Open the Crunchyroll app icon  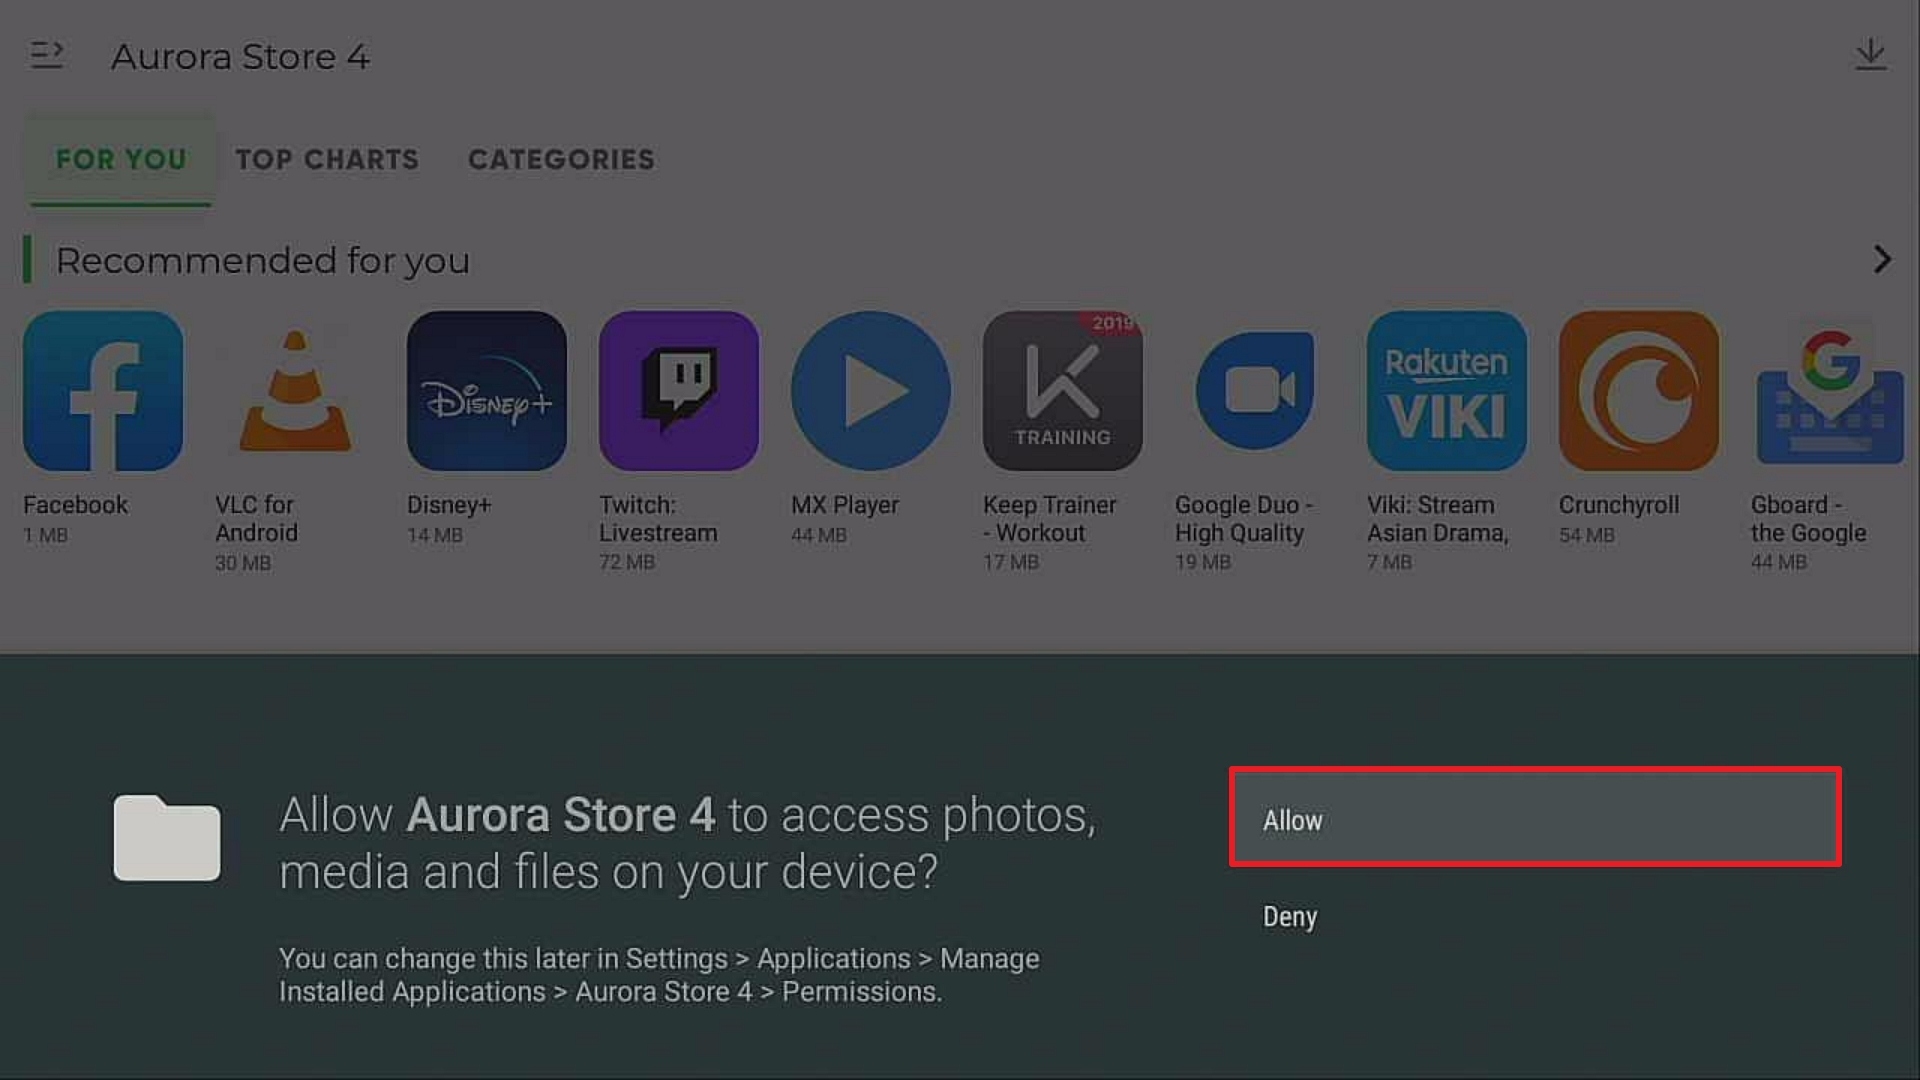click(1639, 391)
